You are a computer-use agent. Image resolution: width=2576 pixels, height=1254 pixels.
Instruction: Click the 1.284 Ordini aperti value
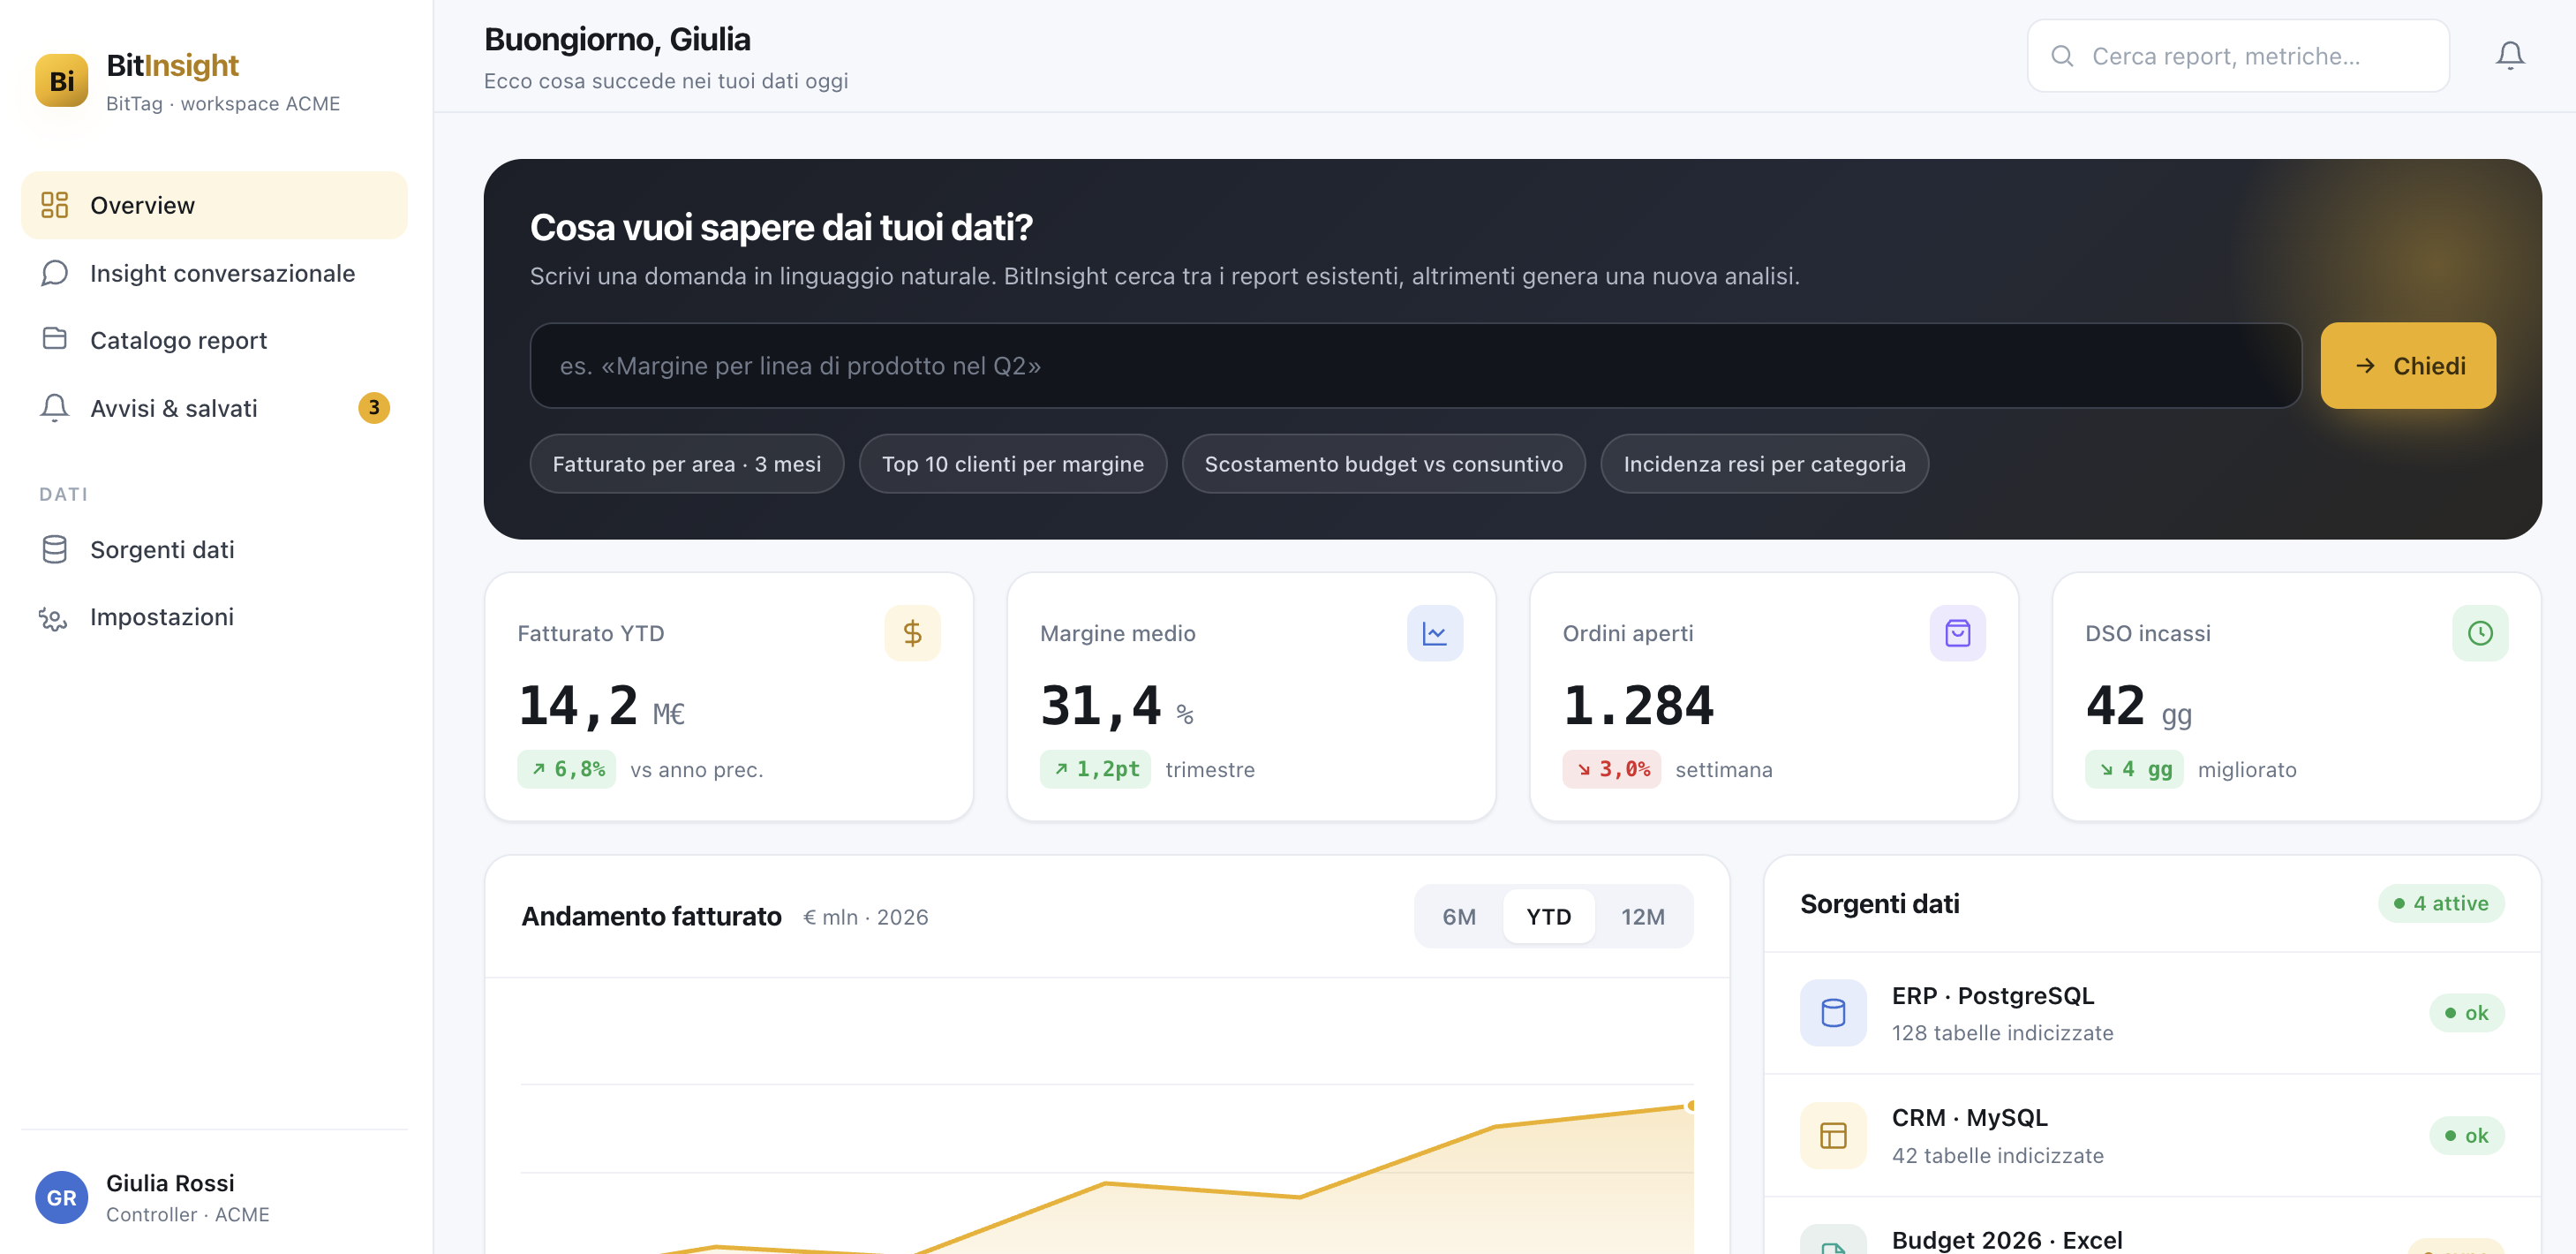[x=1638, y=706]
